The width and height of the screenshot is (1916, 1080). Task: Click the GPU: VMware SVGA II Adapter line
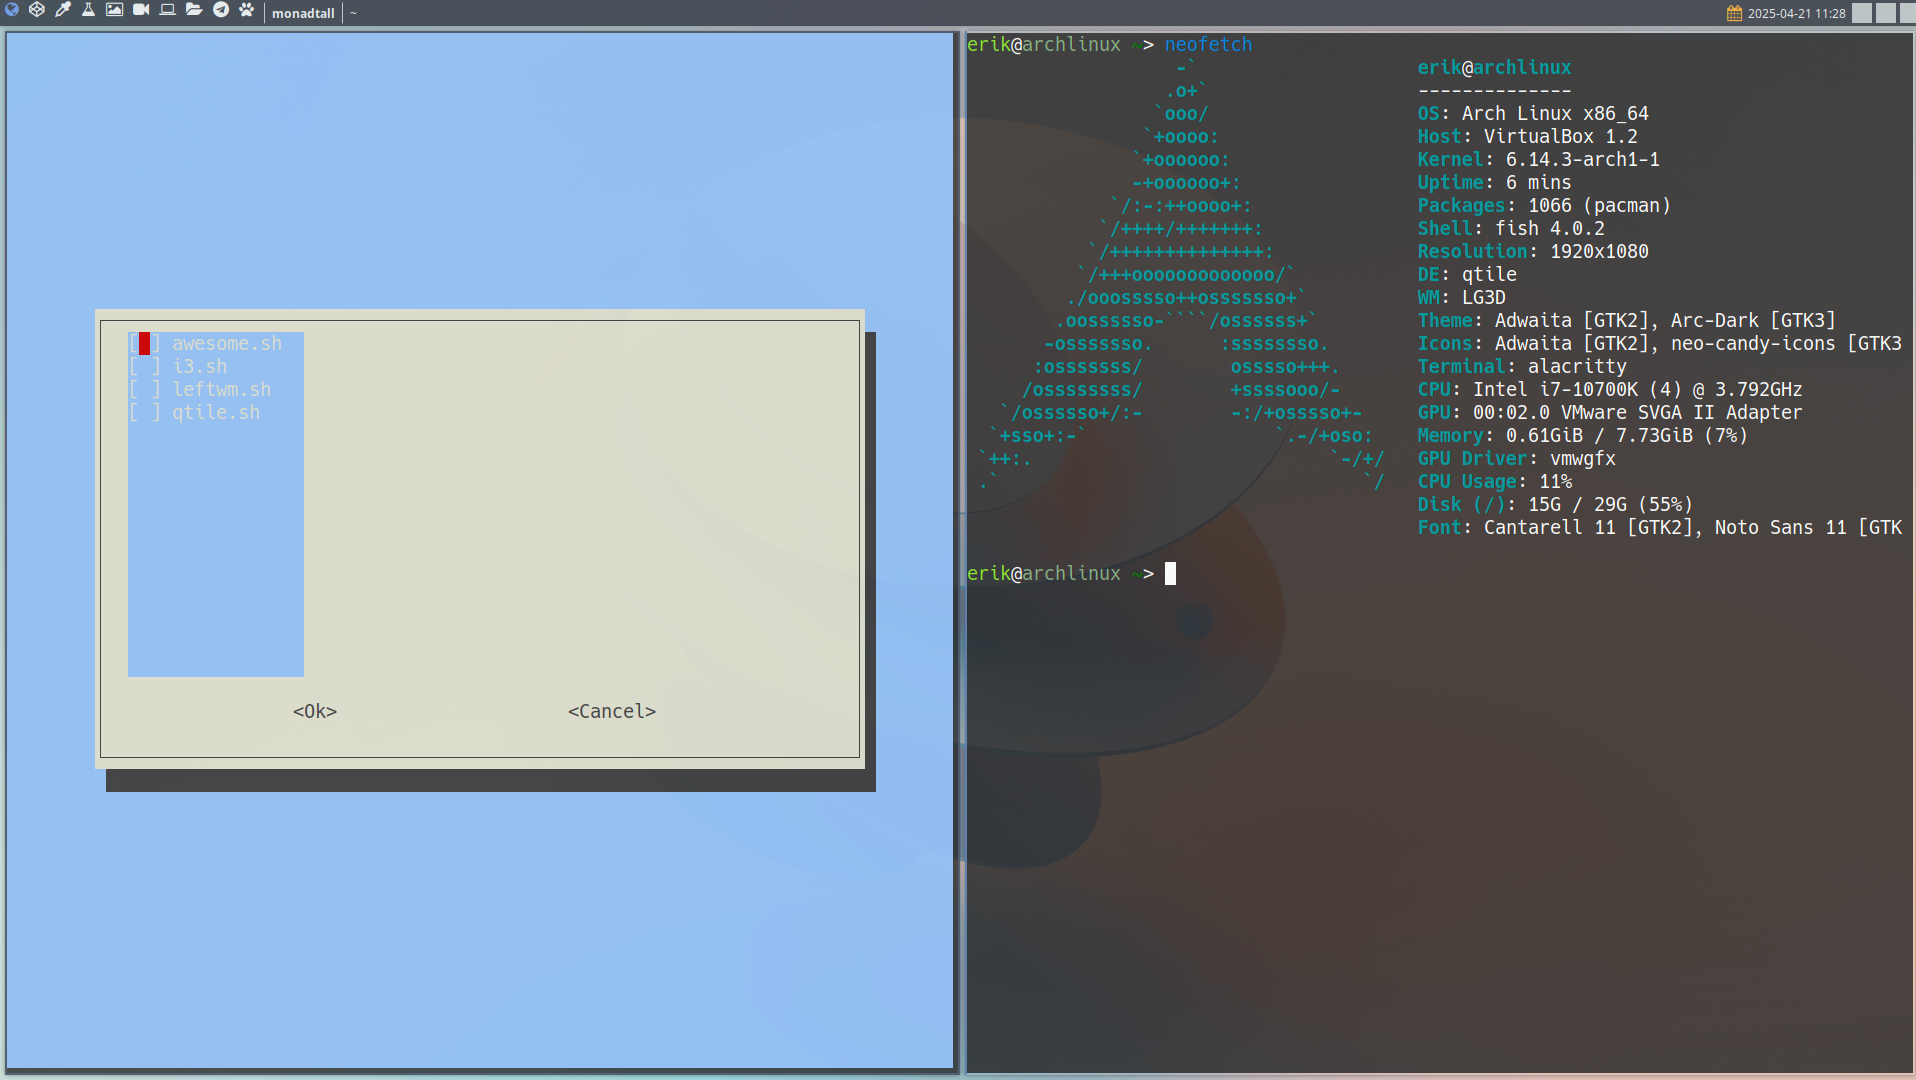click(1610, 413)
